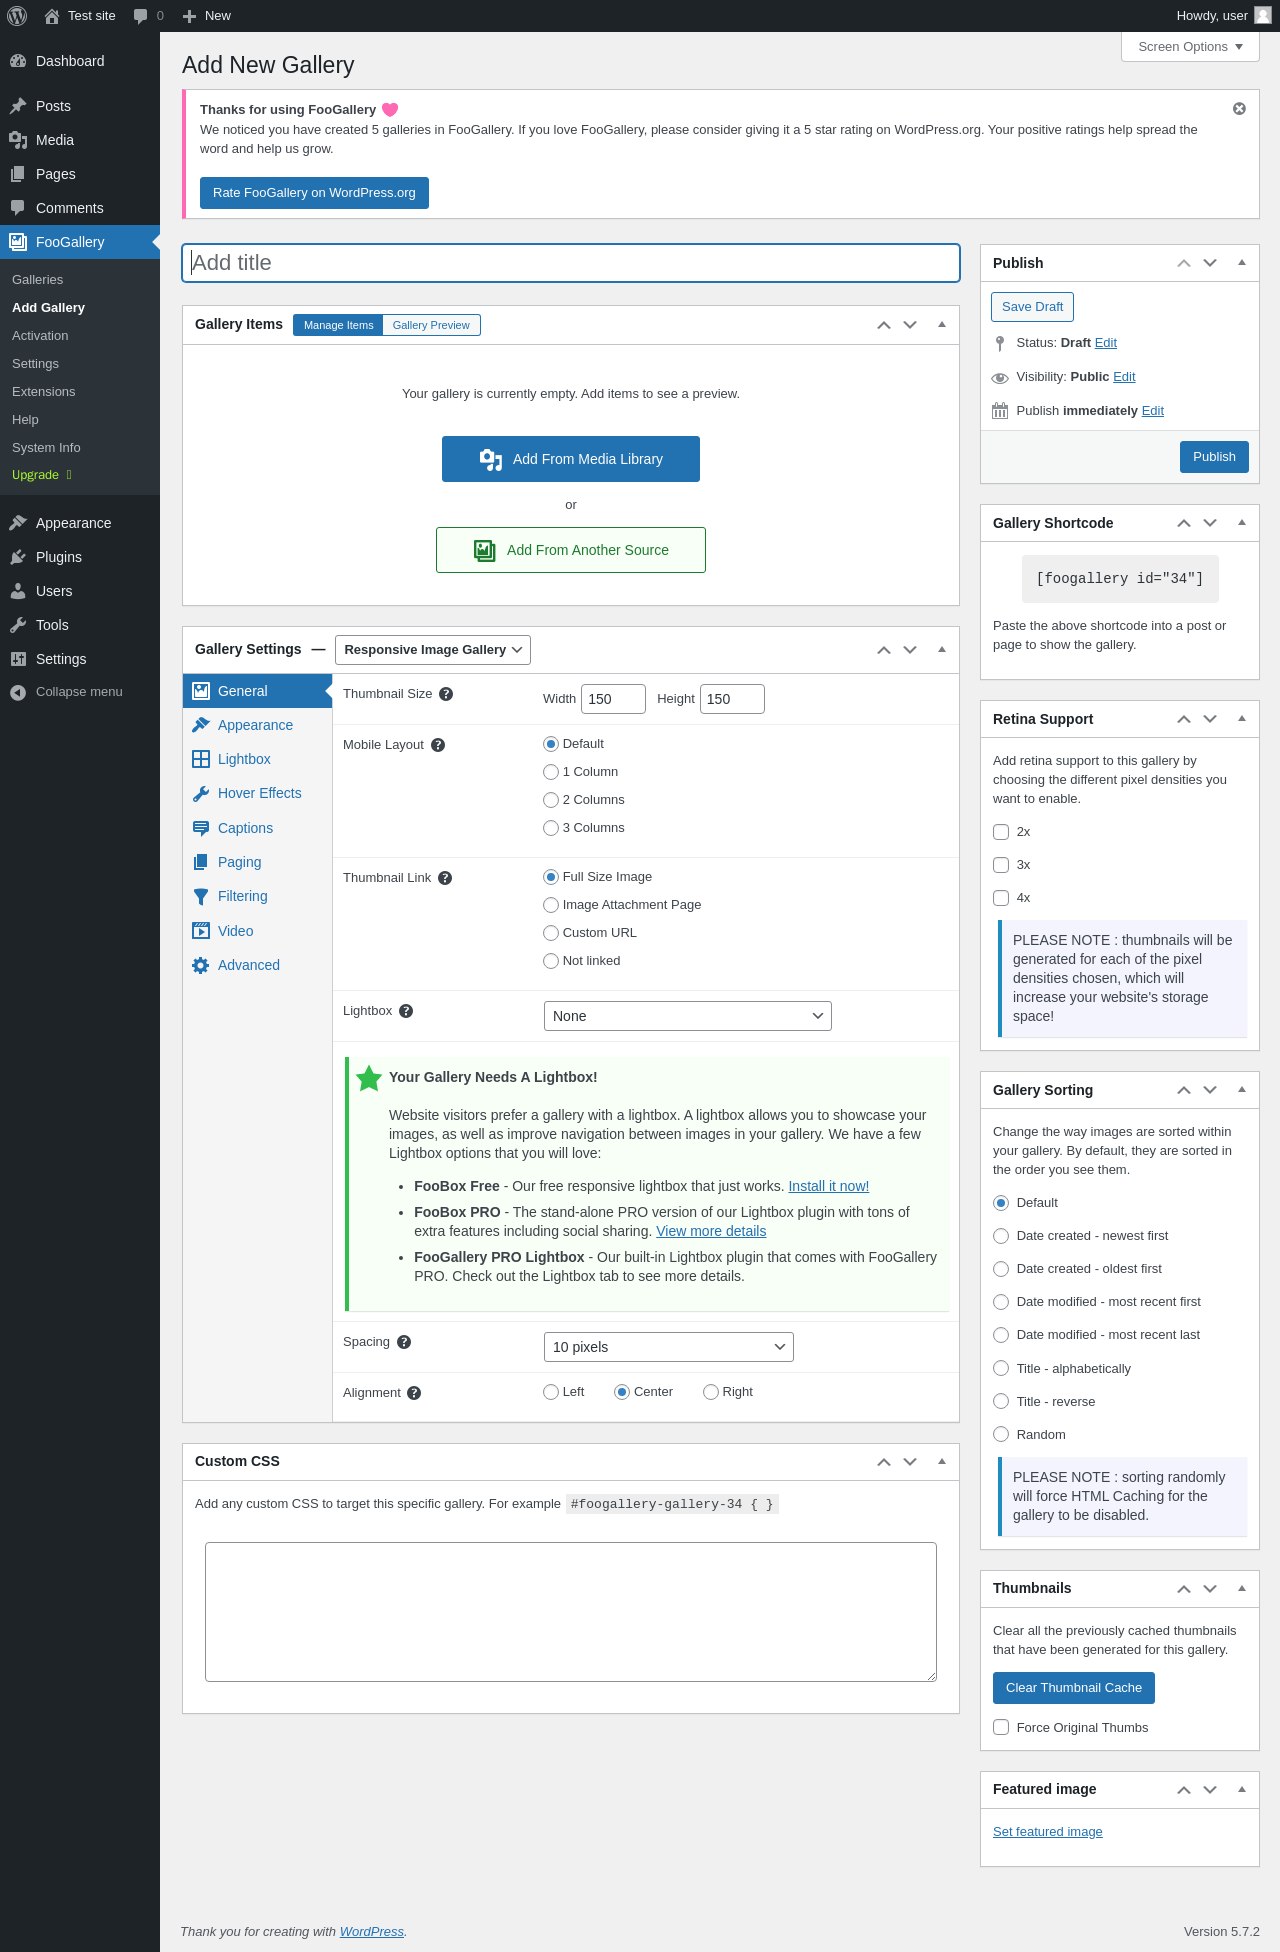Viewport: 1280px width, 1952px height.
Task: Select the 1 Column mobile layout
Action: pyautogui.click(x=551, y=772)
